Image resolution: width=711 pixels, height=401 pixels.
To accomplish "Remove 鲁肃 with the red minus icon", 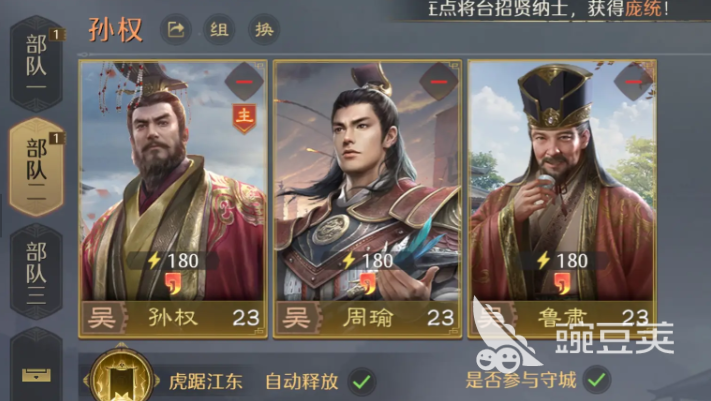I will click(633, 82).
